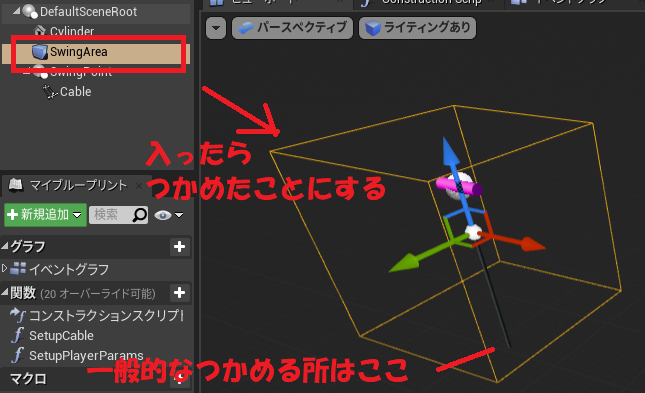
Task: Open コンストラクションスクリプト function
Action: (106, 316)
